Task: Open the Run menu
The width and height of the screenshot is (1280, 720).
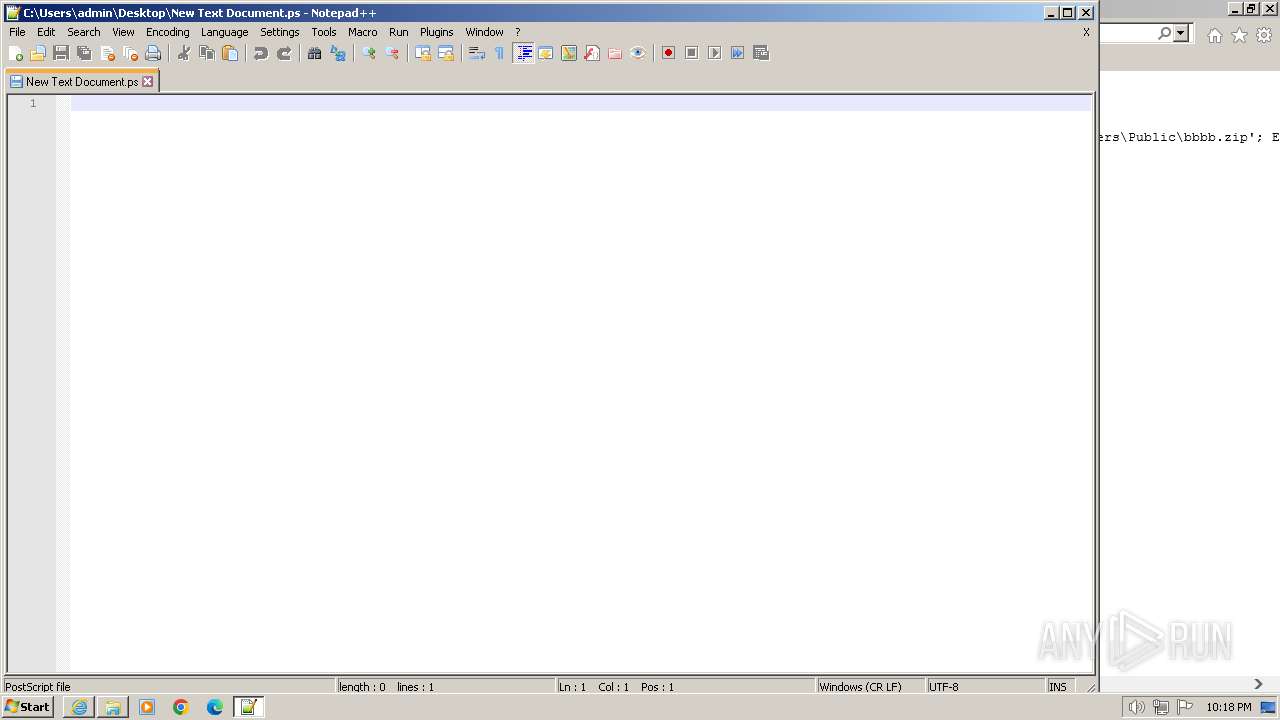Action: 399,32
